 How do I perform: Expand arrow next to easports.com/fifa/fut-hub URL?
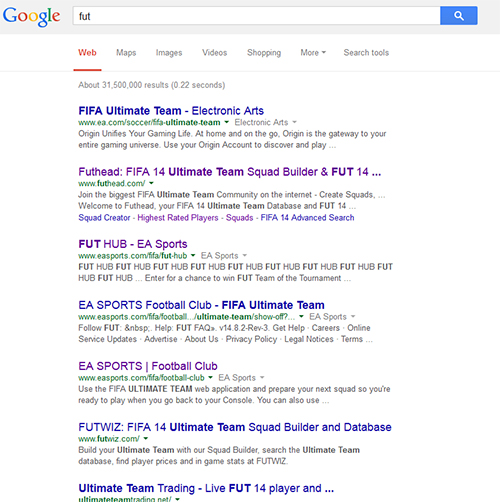click(x=193, y=256)
